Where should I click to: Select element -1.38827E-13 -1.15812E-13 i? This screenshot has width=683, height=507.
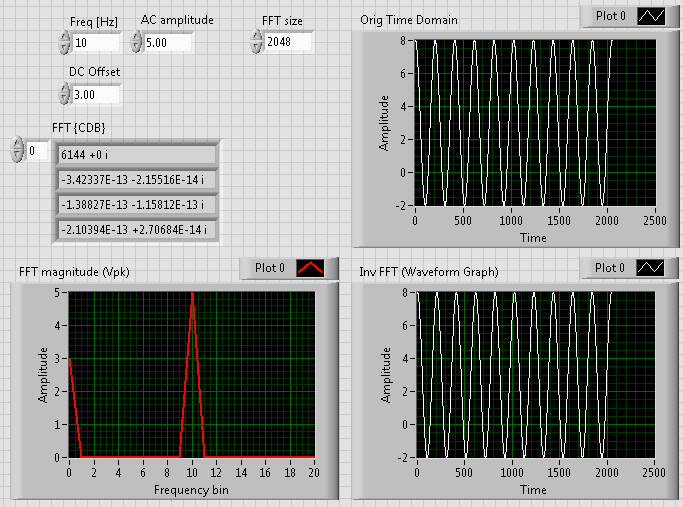[137, 204]
